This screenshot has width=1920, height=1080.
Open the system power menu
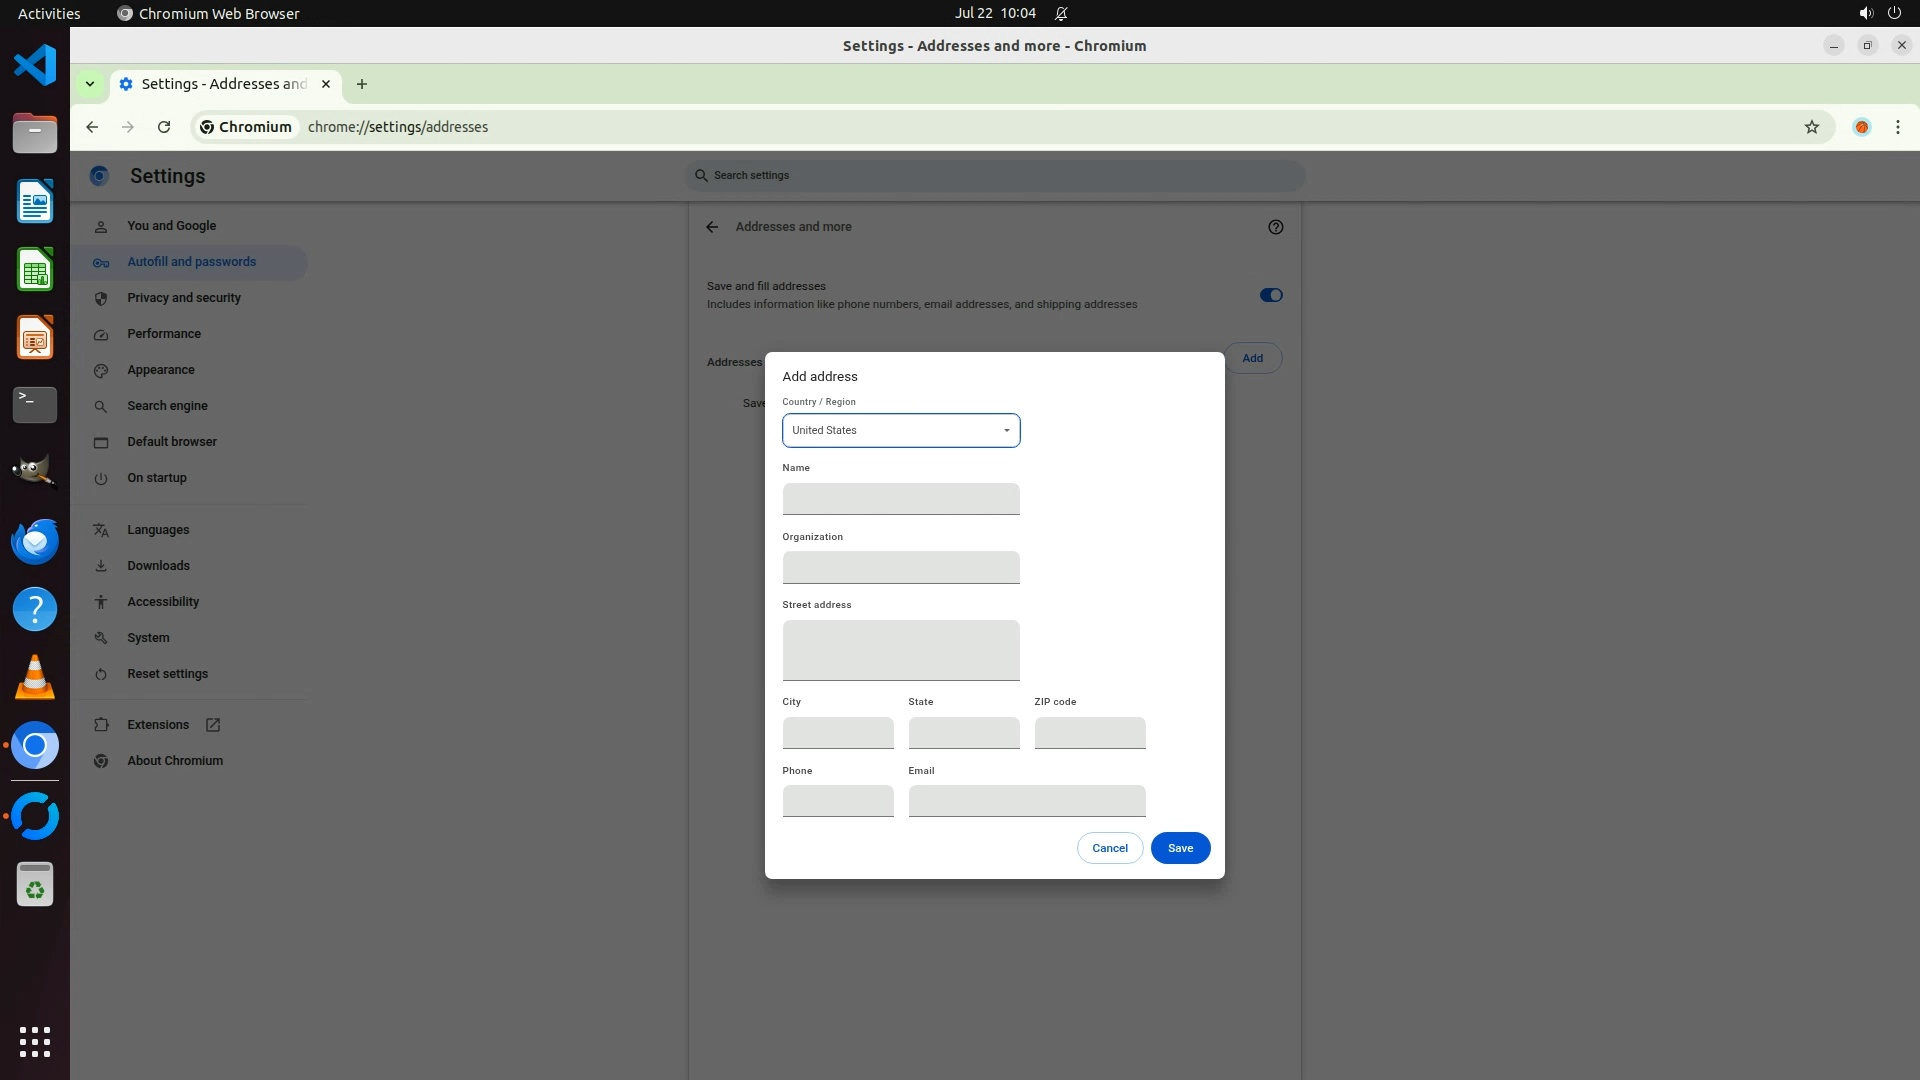point(1893,13)
